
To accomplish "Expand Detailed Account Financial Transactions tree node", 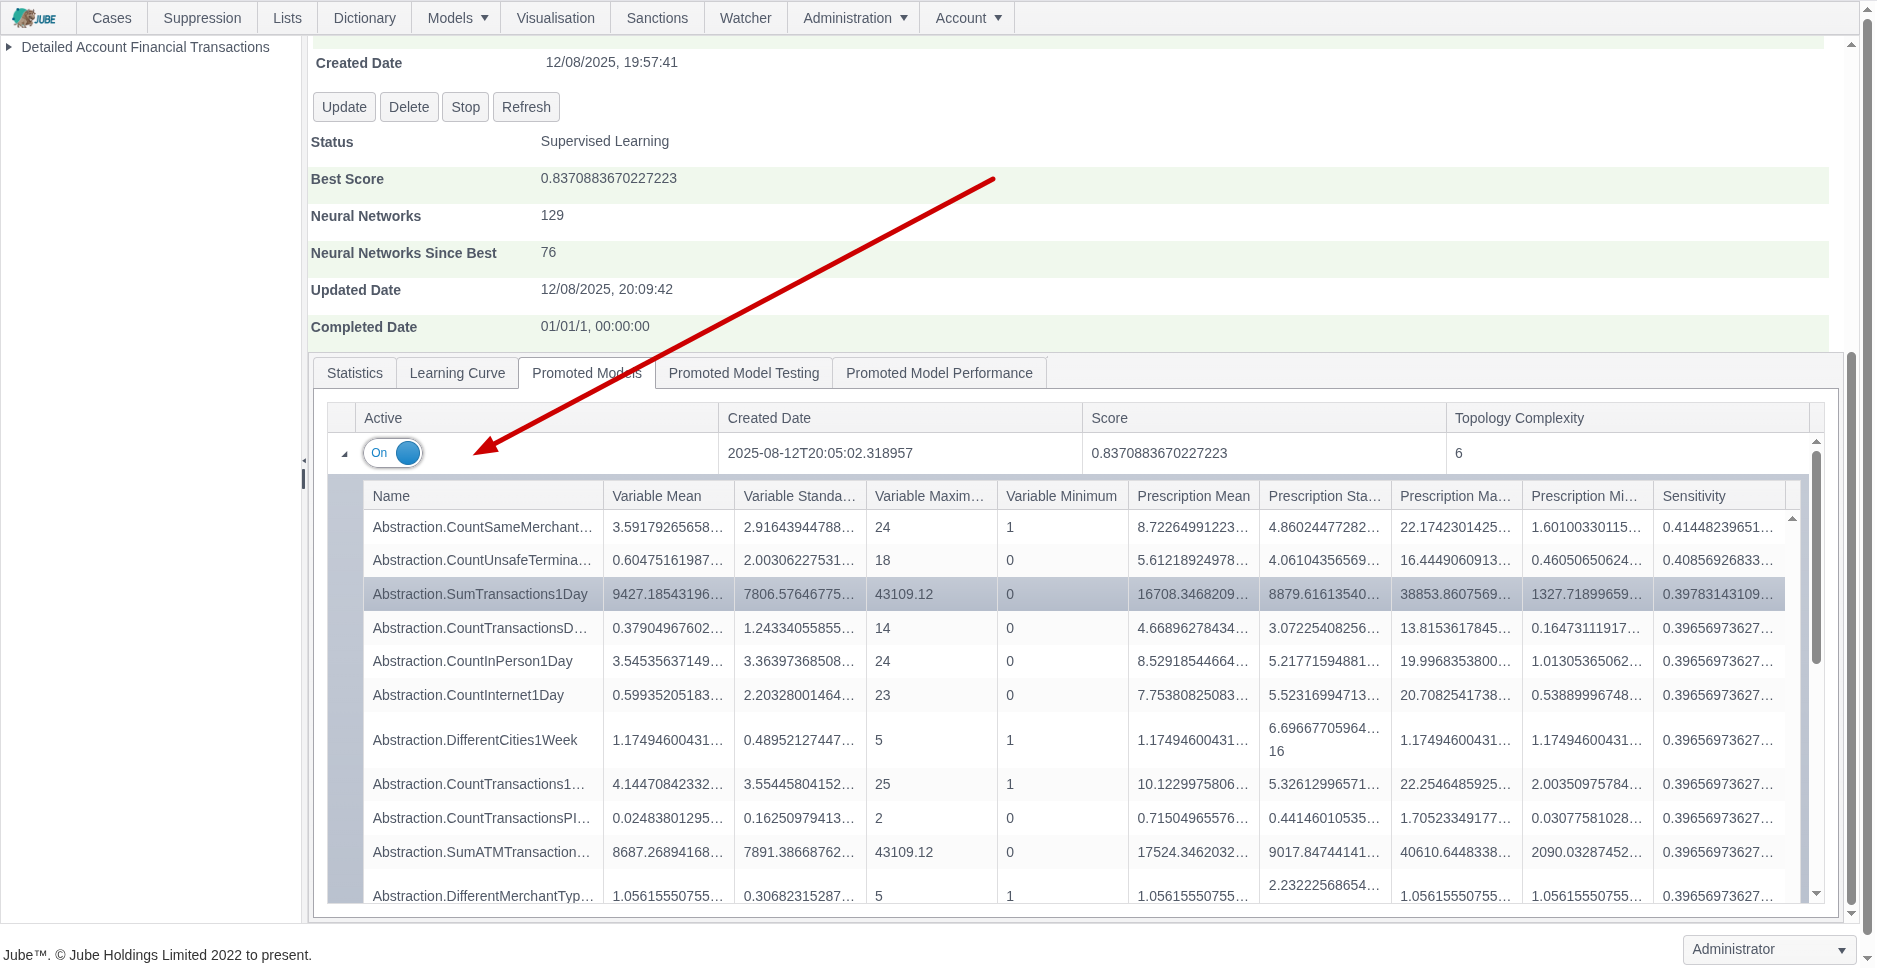I will pos(9,47).
